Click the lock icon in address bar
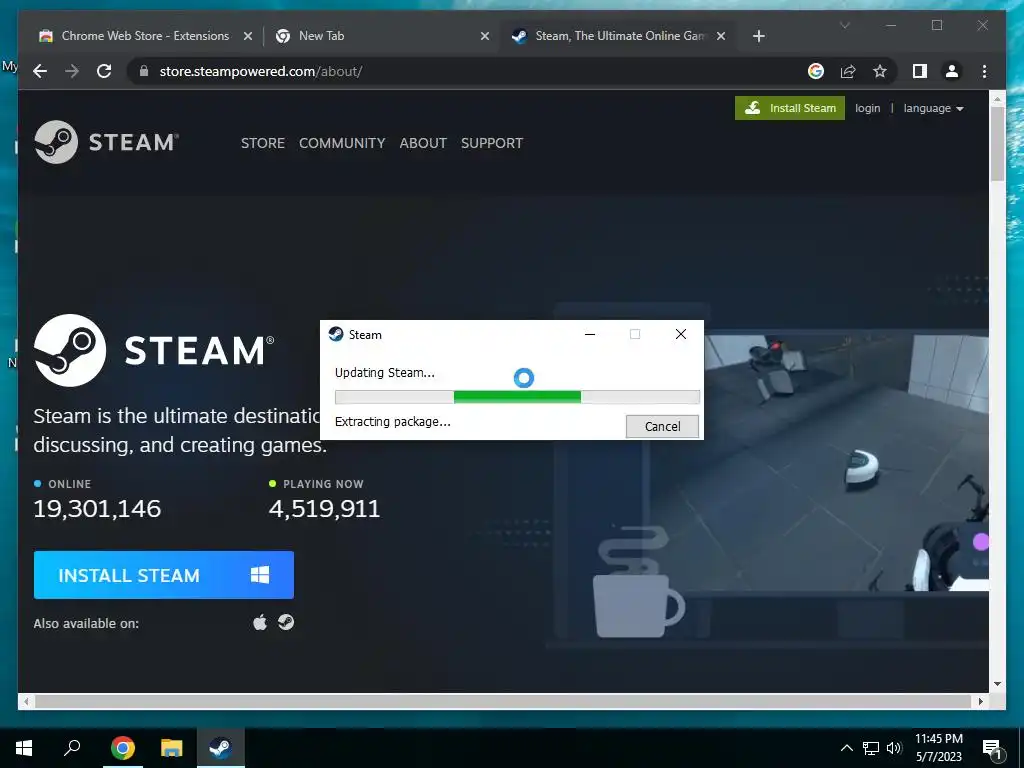The width and height of the screenshot is (1024, 768). click(x=144, y=71)
